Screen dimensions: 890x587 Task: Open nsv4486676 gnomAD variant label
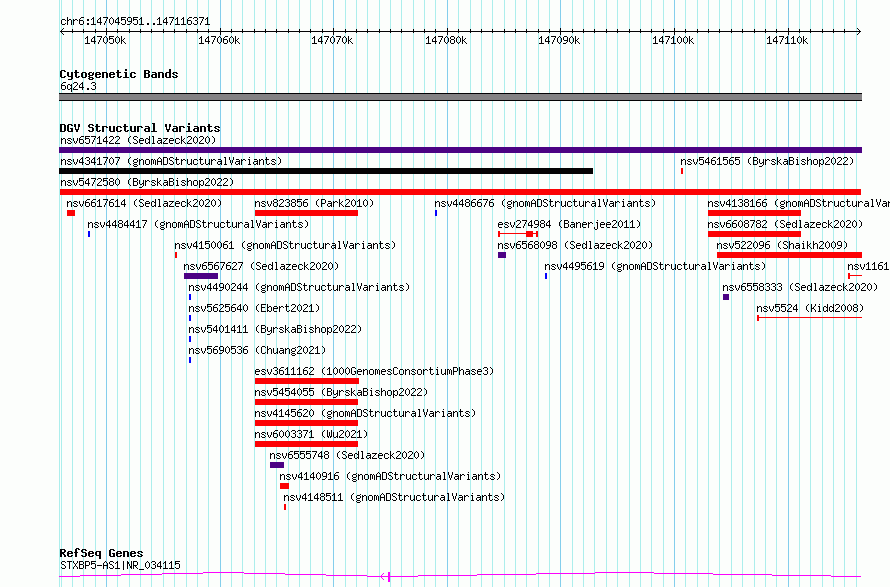pos(545,203)
